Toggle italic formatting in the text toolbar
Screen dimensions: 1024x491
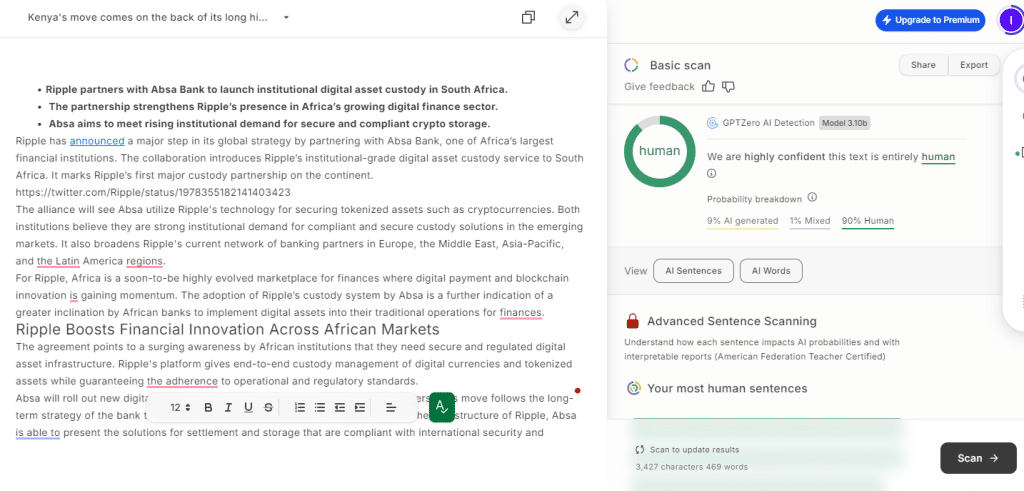228,407
